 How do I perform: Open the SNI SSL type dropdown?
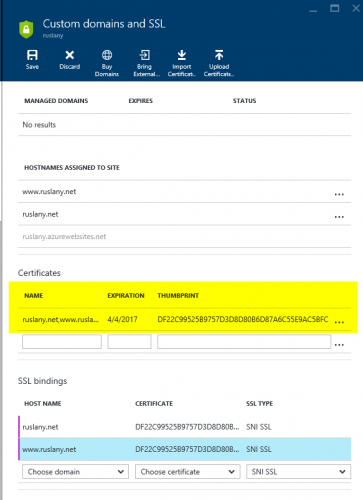pos(299,472)
